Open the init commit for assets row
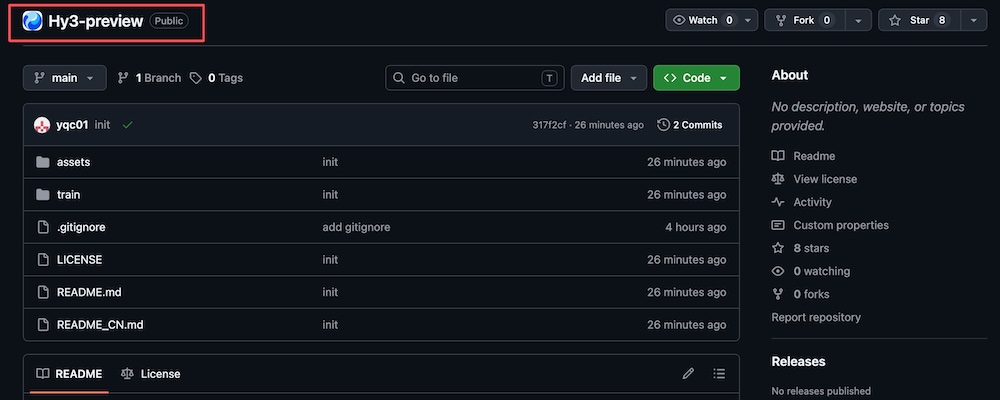1000x400 pixels. (330, 162)
